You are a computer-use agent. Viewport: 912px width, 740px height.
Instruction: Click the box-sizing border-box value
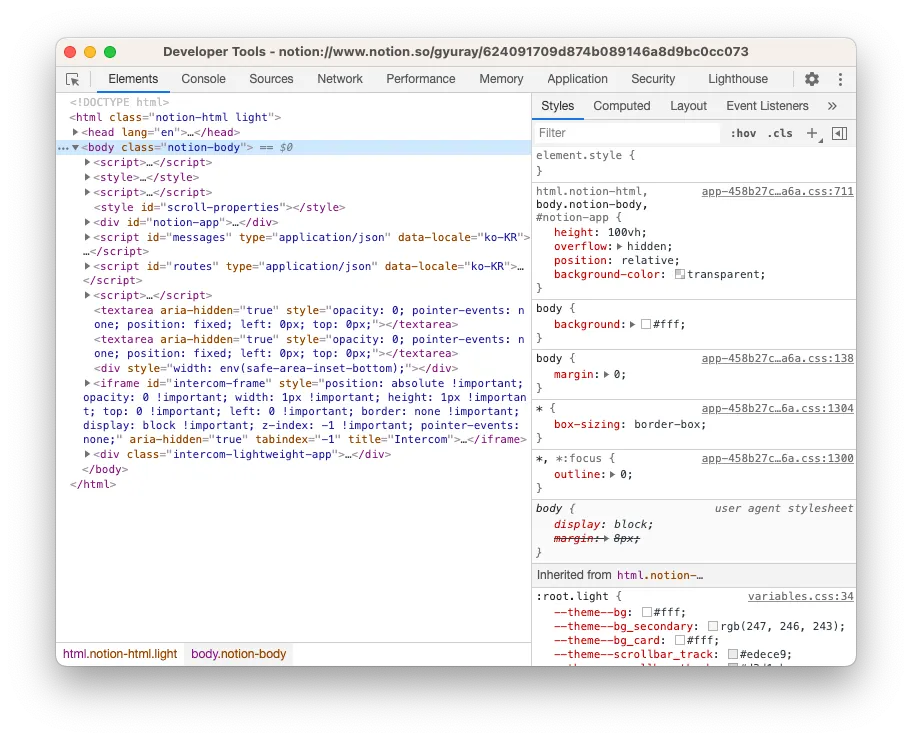(668, 424)
